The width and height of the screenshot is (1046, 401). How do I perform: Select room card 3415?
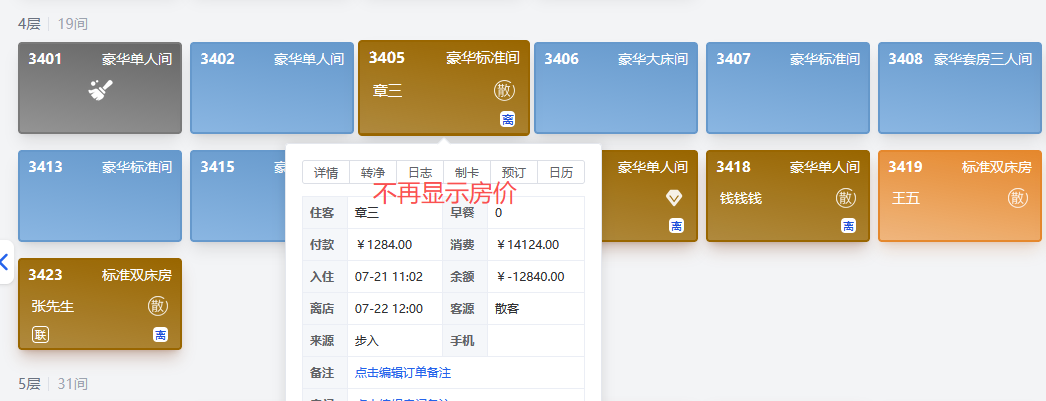click(x=238, y=196)
